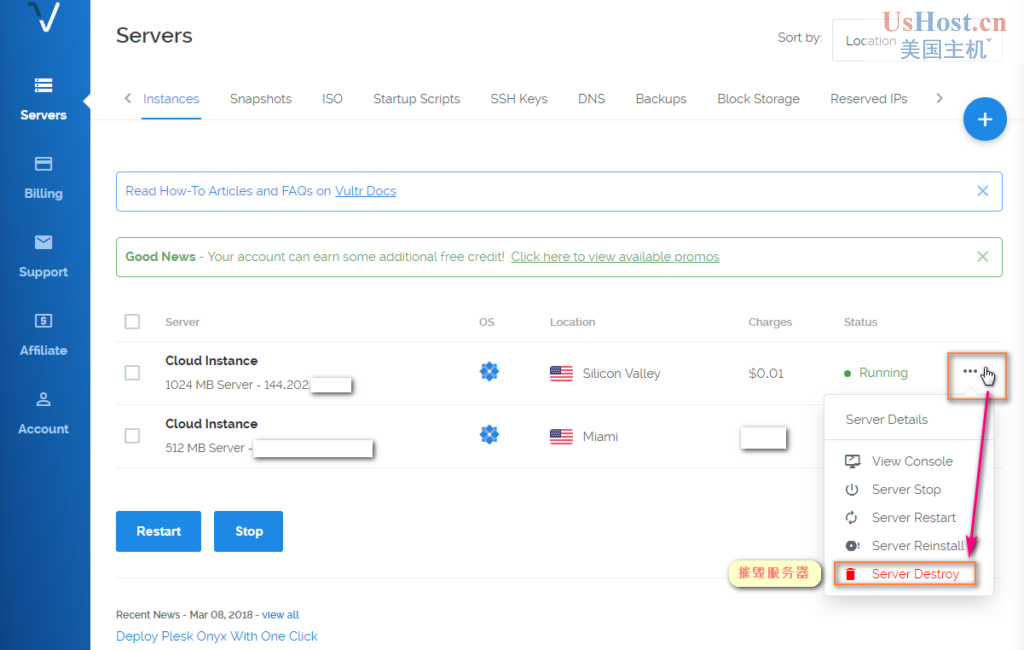Viewport: 1024px width, 650px height.
Task: Open Account settings from sidebar
Action: (x=43, y=413)
